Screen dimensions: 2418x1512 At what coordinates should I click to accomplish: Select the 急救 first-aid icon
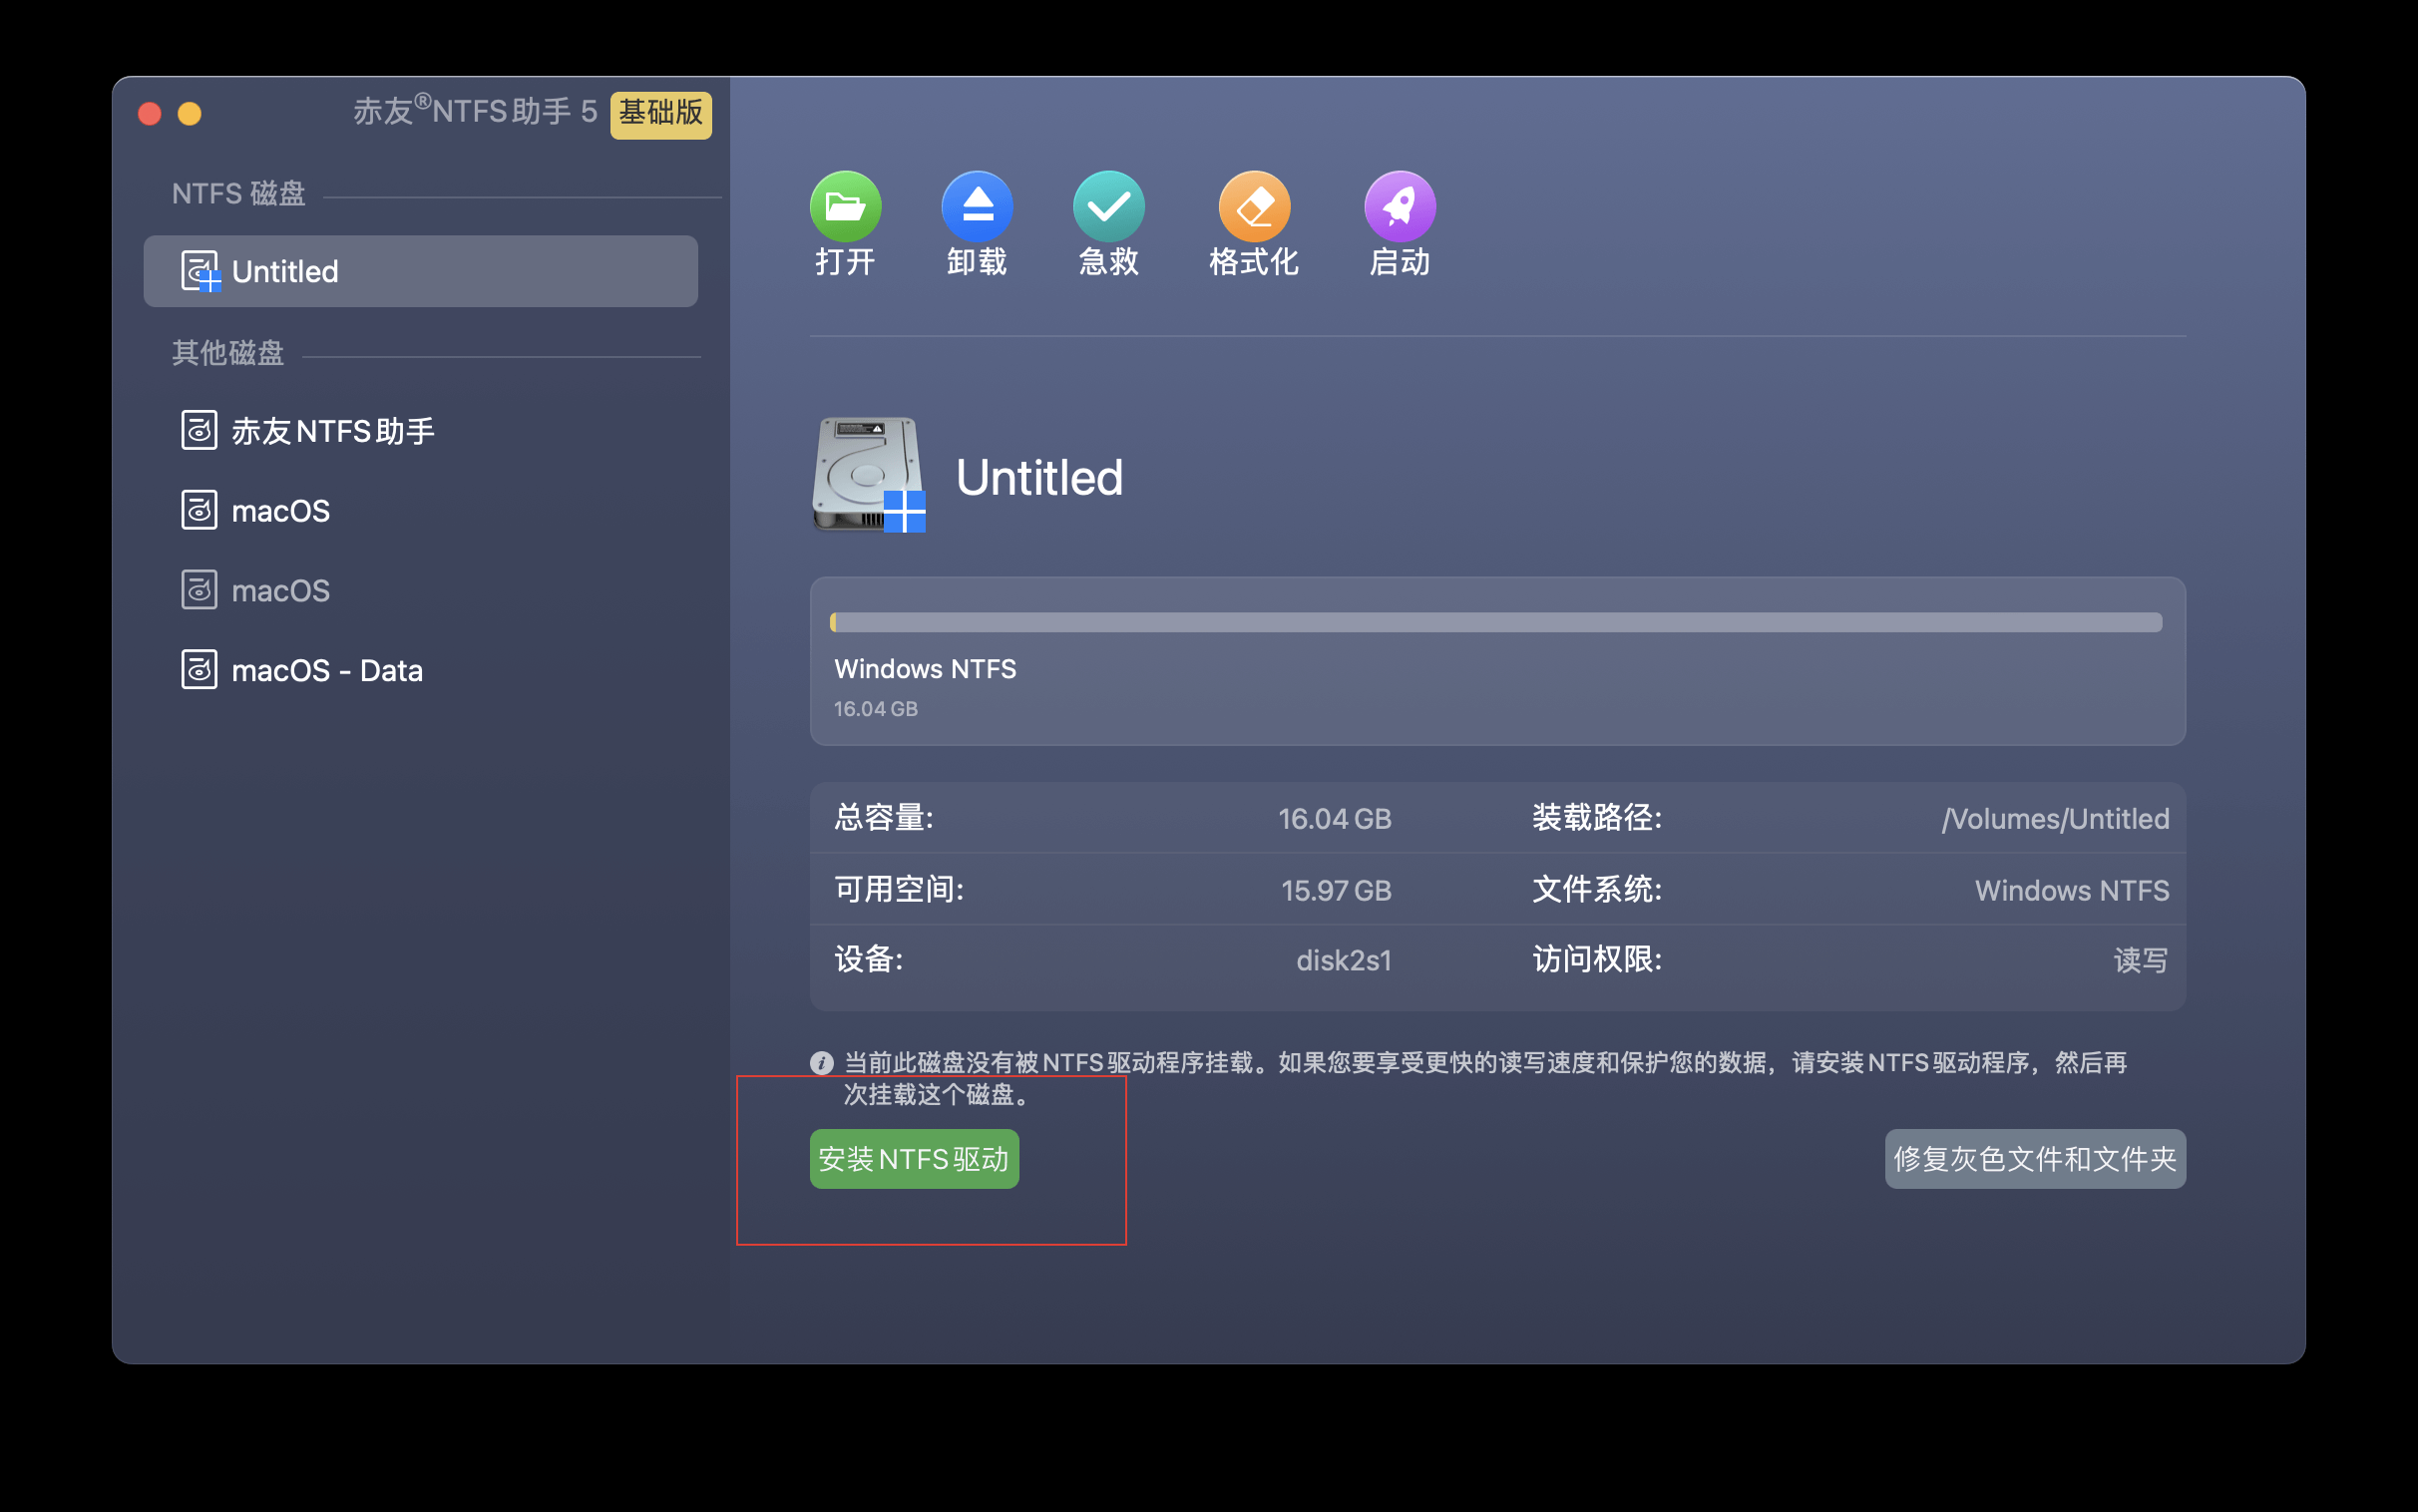[1109, 205]
